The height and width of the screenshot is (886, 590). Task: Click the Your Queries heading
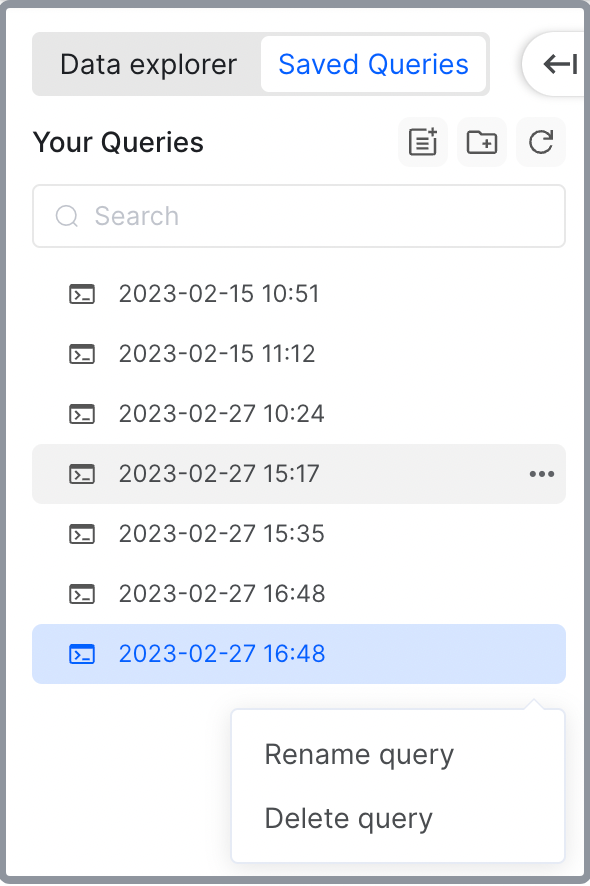tap(117, 142)
